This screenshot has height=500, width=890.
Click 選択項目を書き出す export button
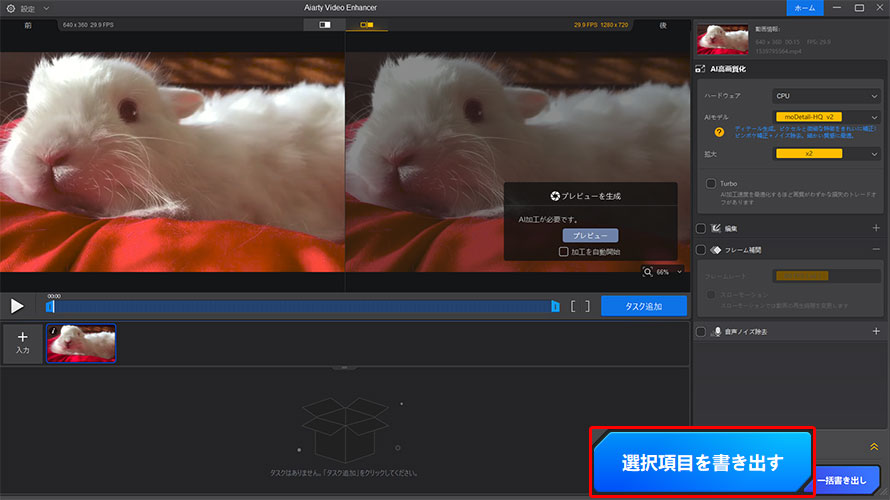702,463
